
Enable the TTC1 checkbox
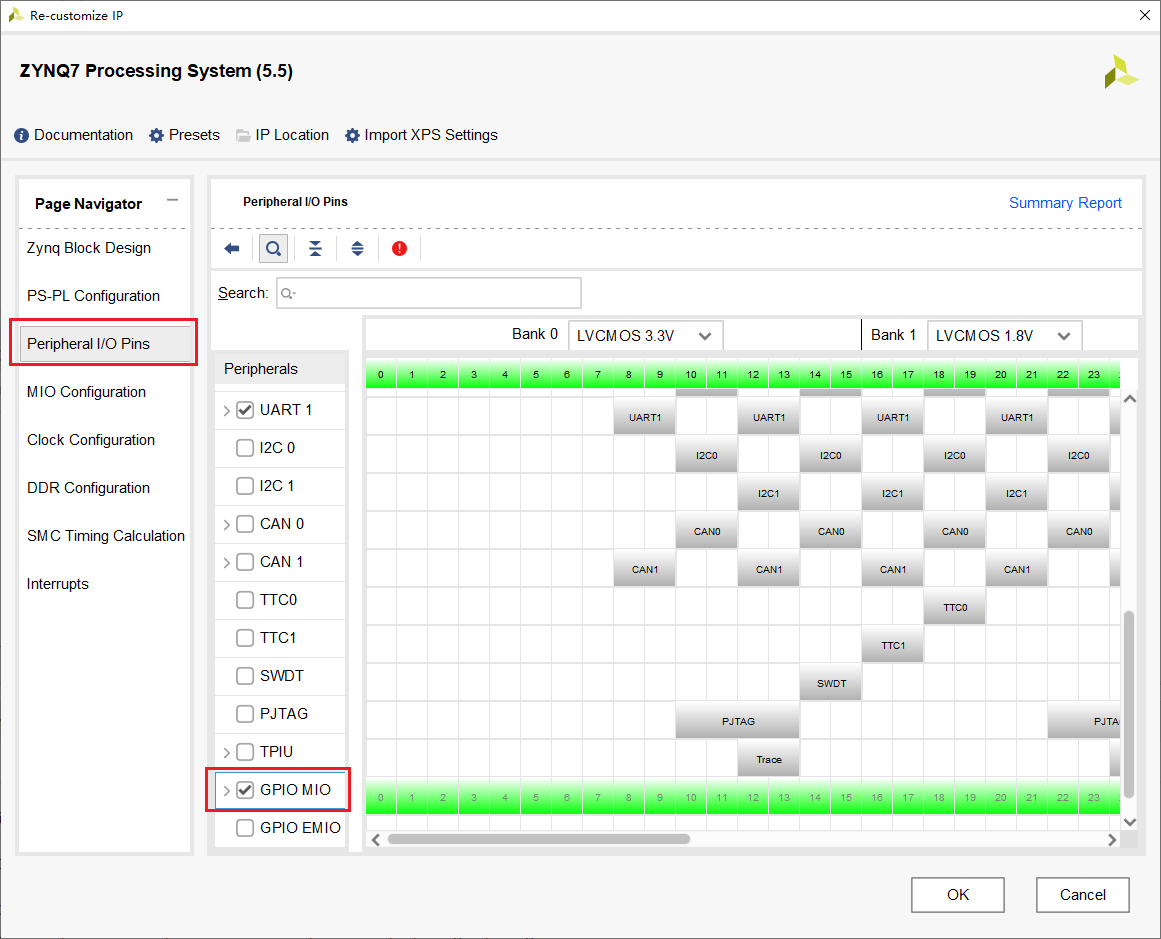tap(244, 638)
